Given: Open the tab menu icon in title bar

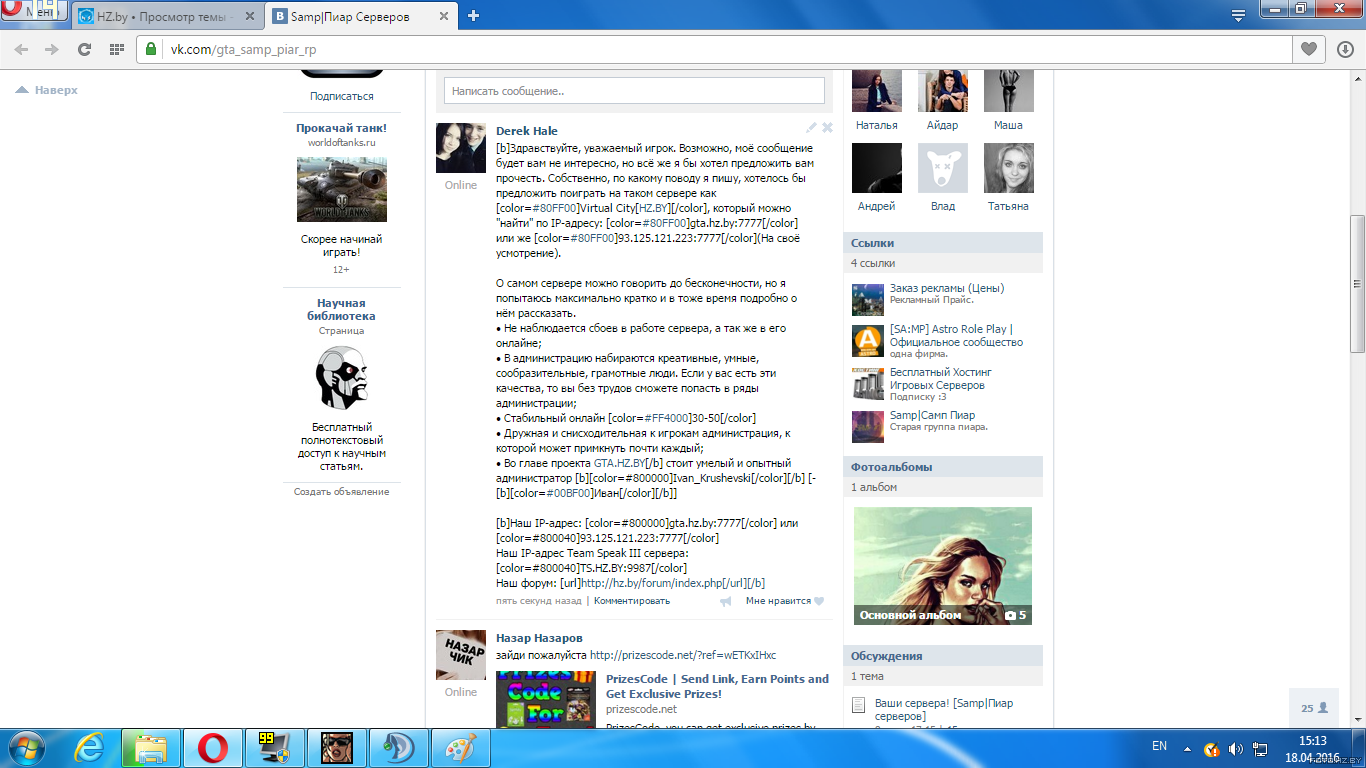Looking at the screenshot, I should pos(1238,15).
